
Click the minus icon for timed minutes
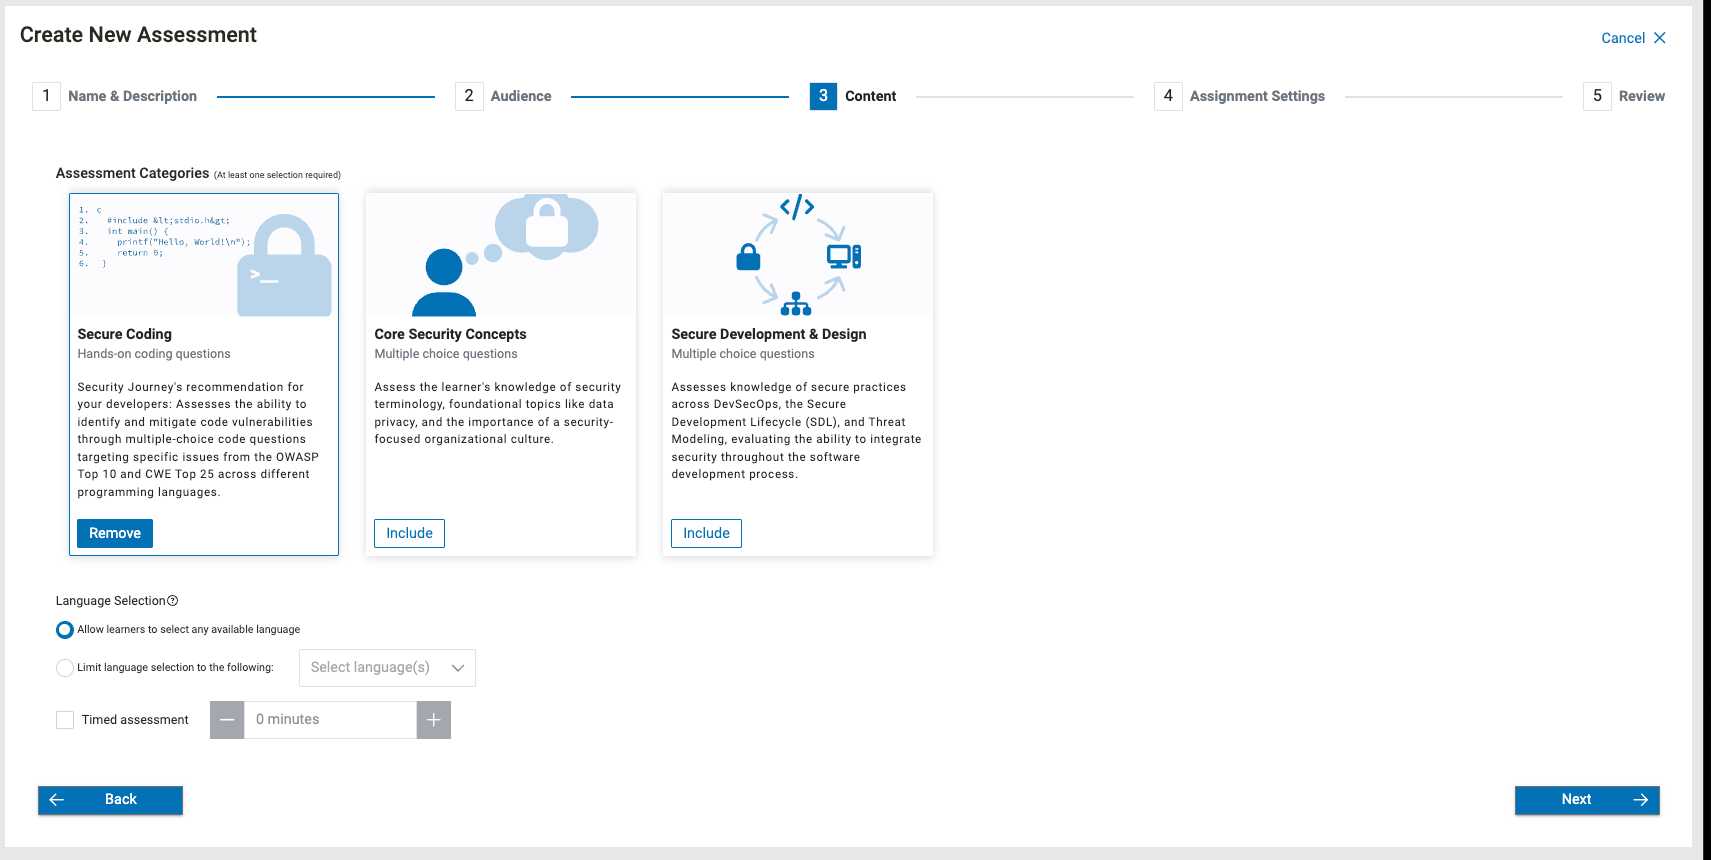pos(227,720)
